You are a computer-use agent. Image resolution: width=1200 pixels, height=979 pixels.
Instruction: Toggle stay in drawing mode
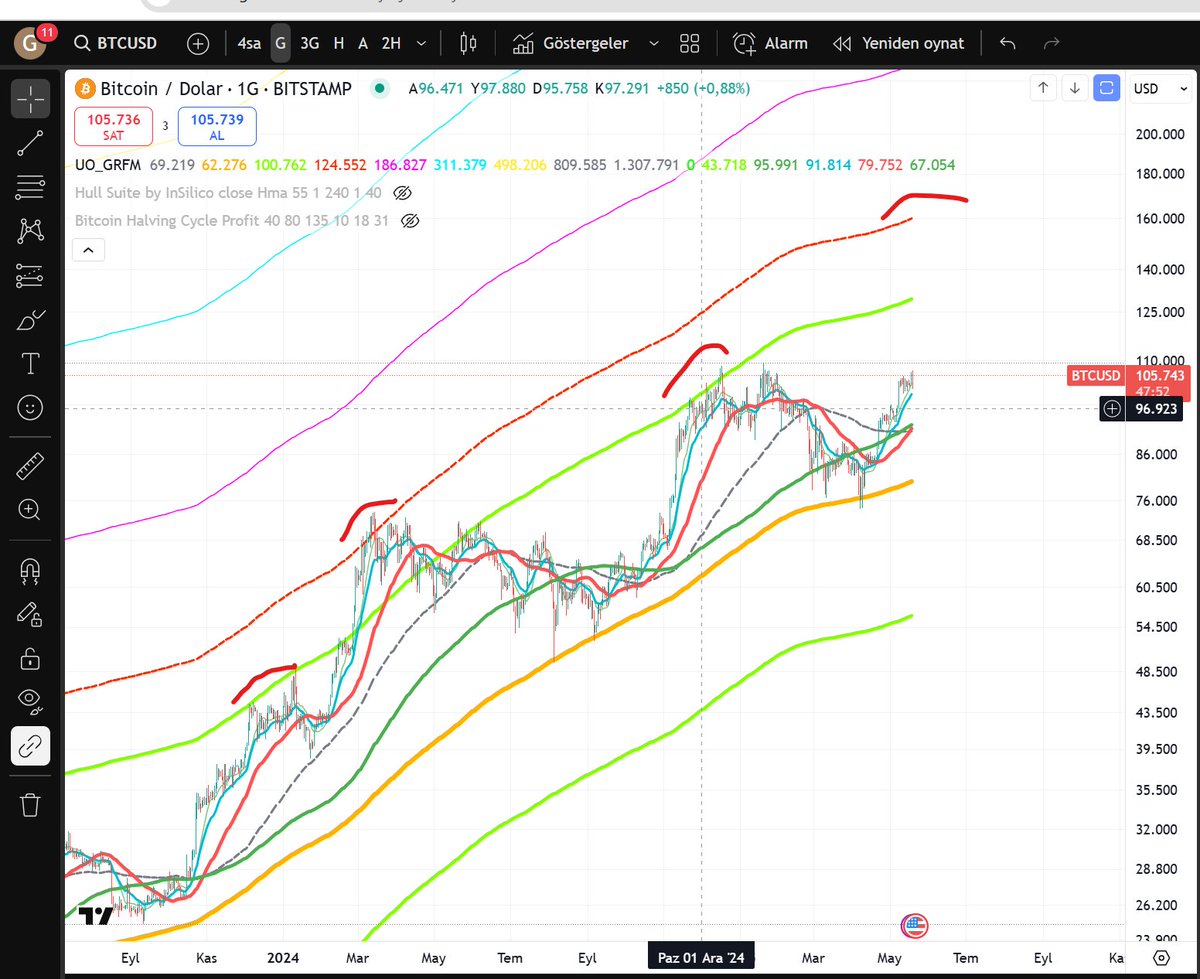[x=31, y=614]
